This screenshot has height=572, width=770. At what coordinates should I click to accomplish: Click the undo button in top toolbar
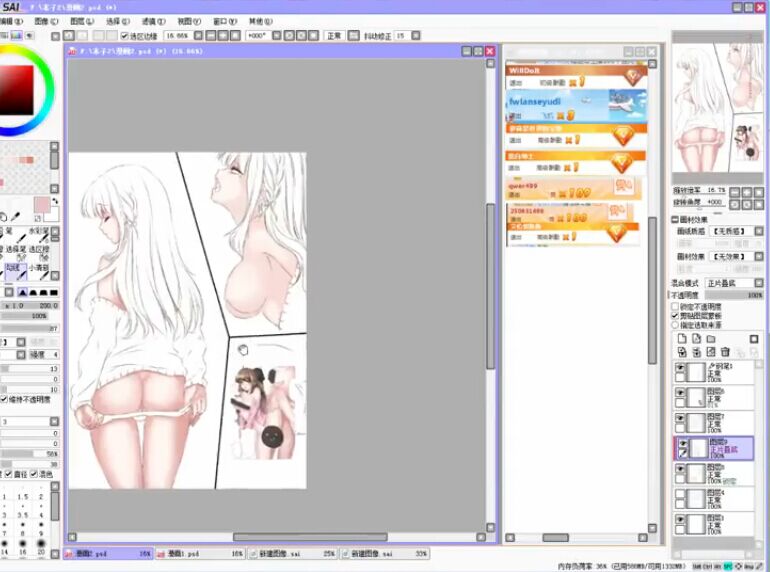(x=69, y=35)
